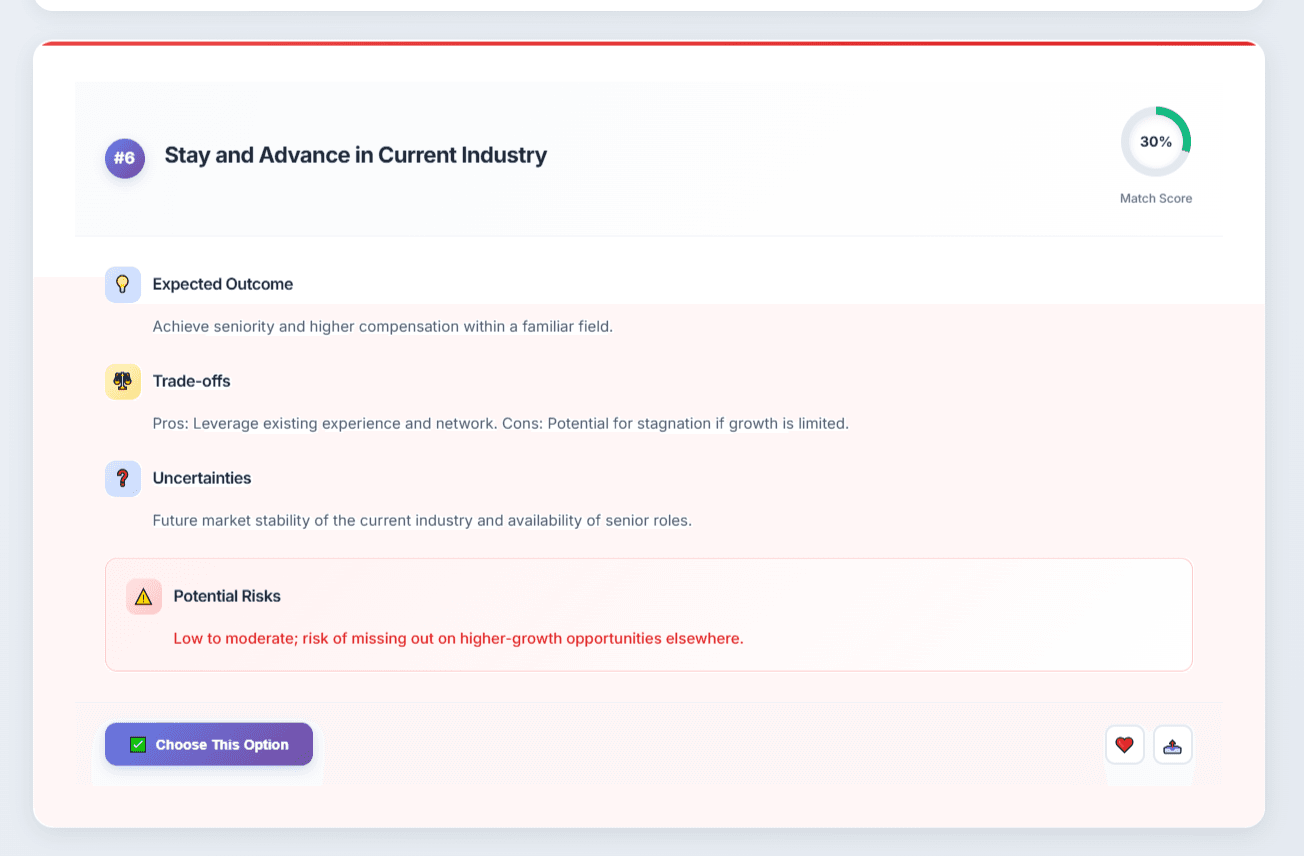Click the lightbulb Expected Outcome icon
1304x856 pixels.
pos(123,284)
